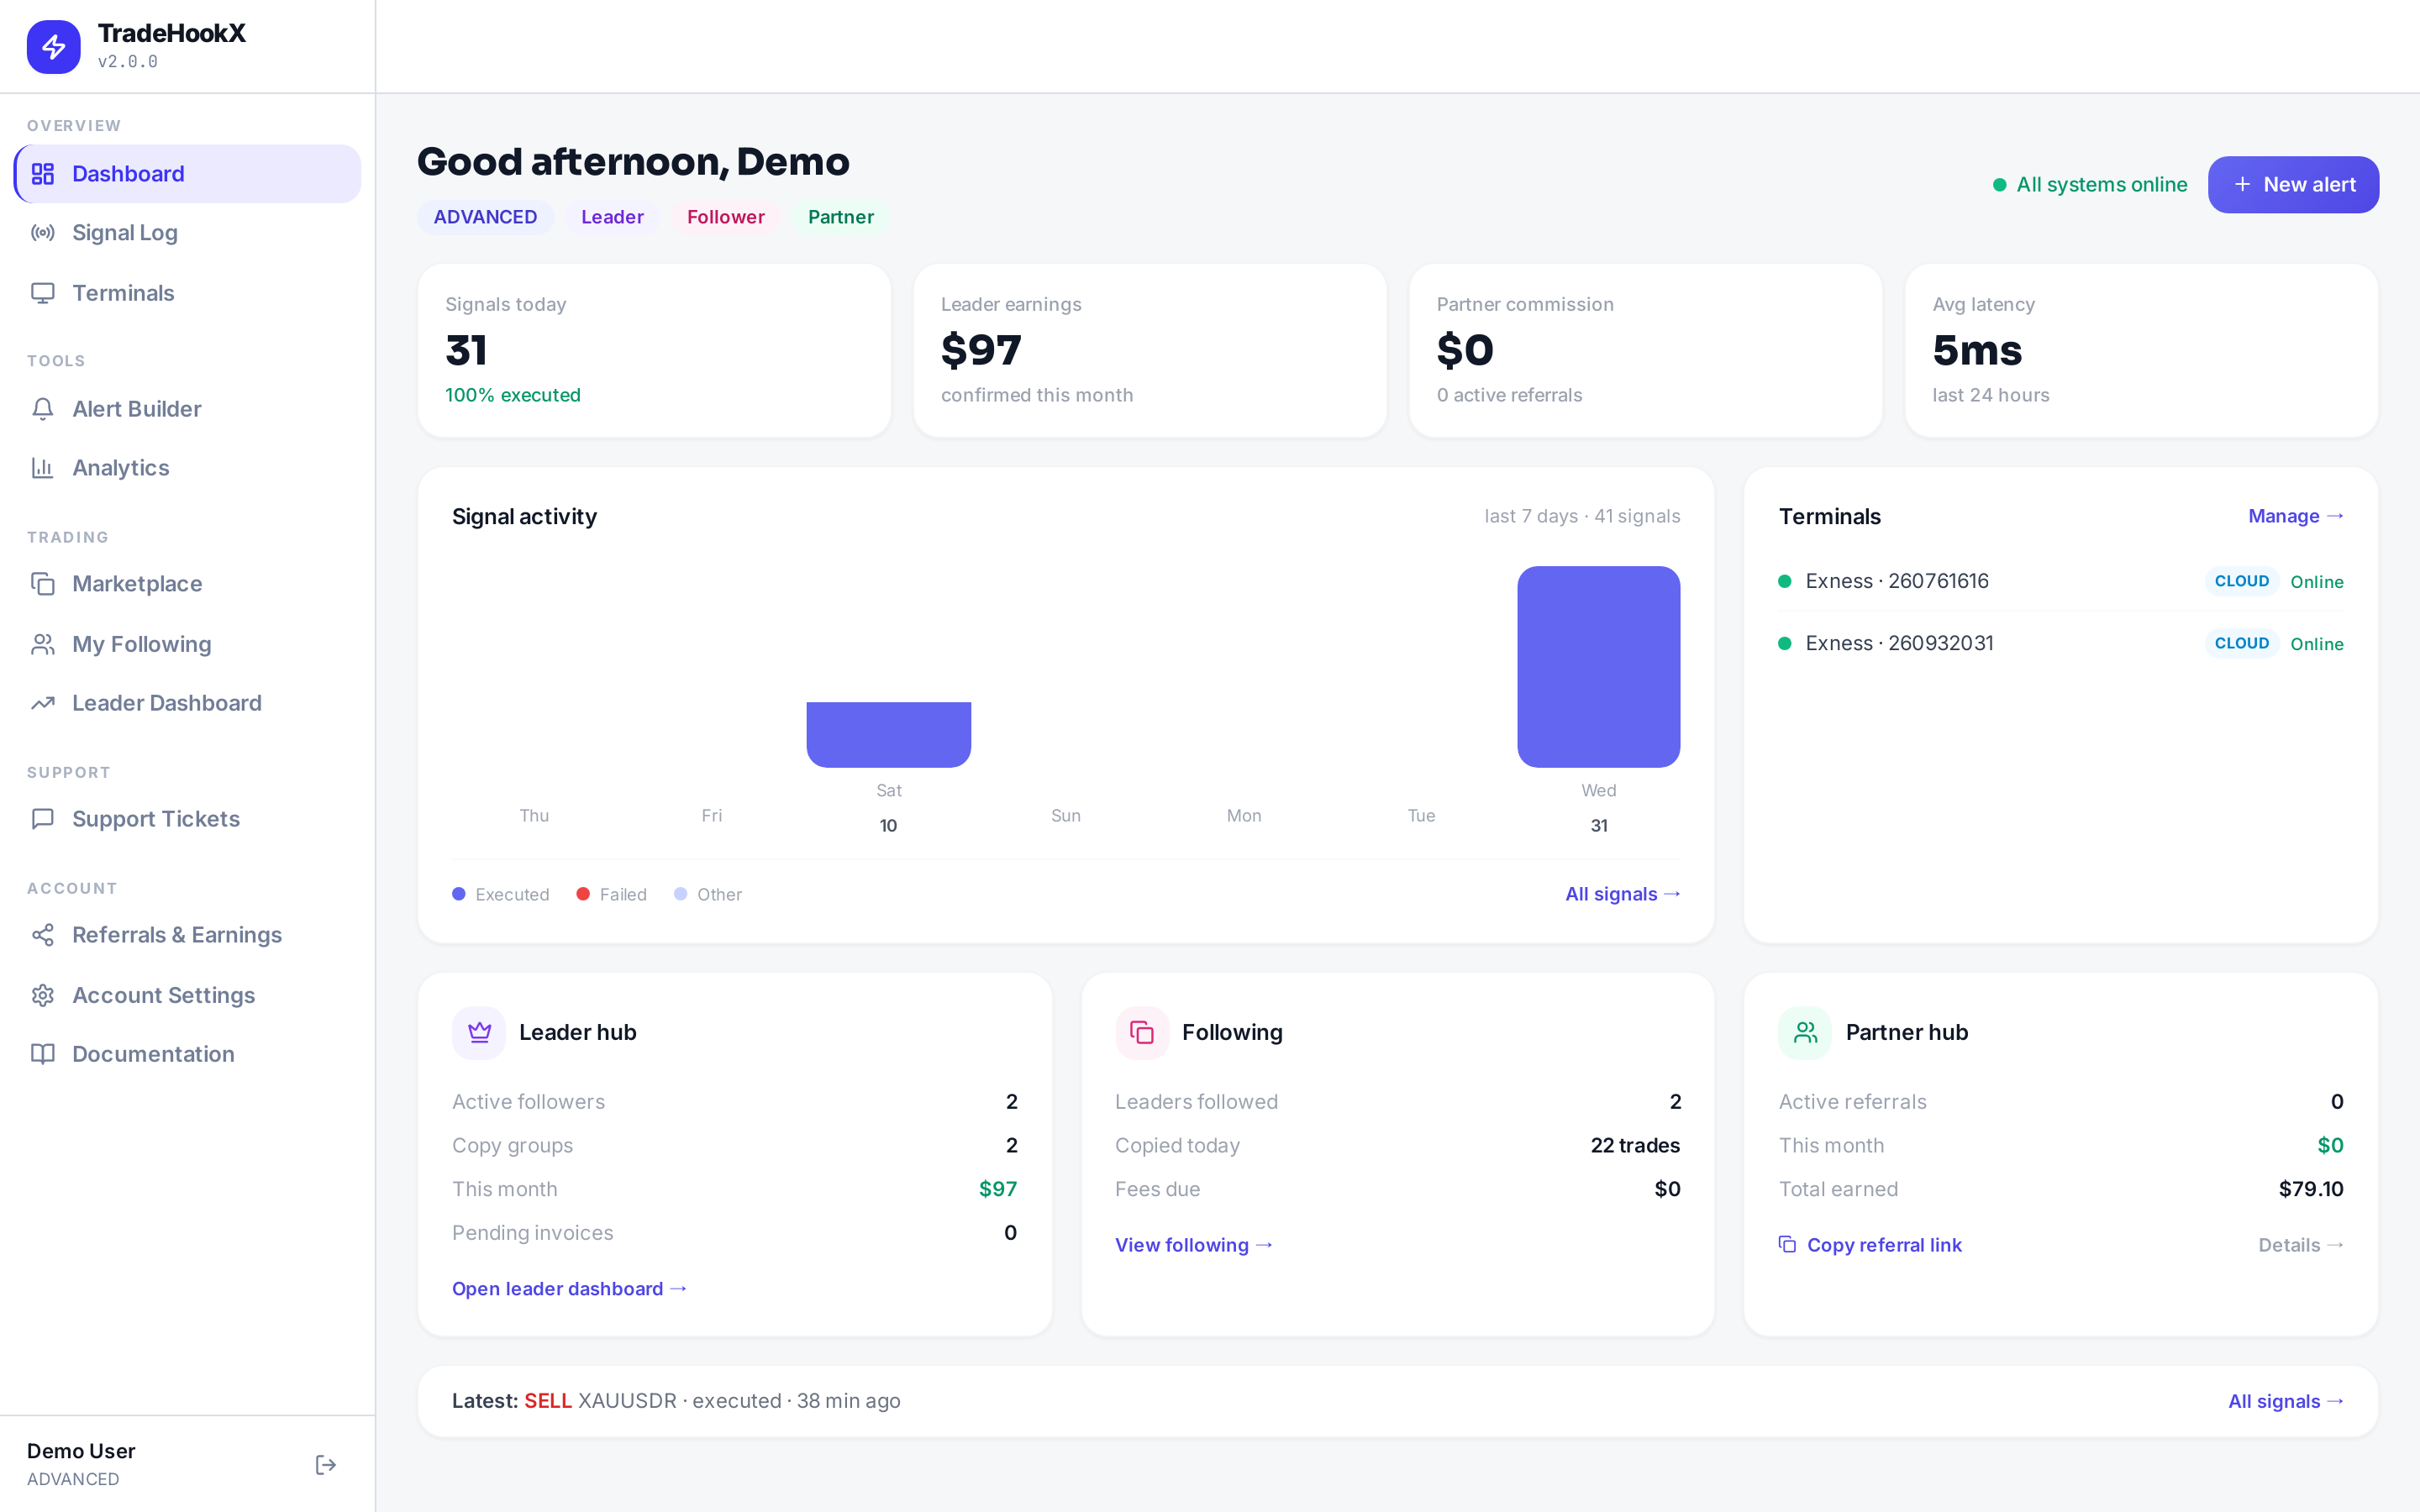Click green status dot for Exness 260932031
Screen dimensions: 2420x1512
point(1784,643)
